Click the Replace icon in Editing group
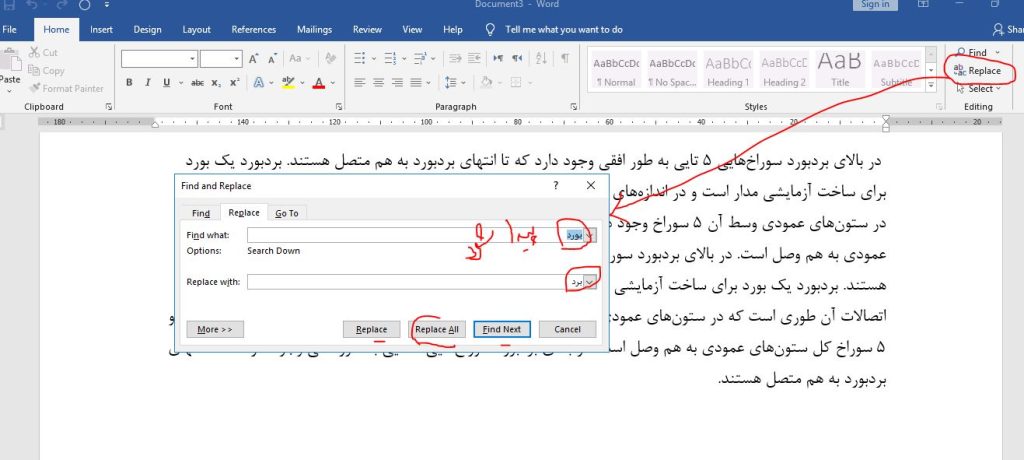 [976, 71]
